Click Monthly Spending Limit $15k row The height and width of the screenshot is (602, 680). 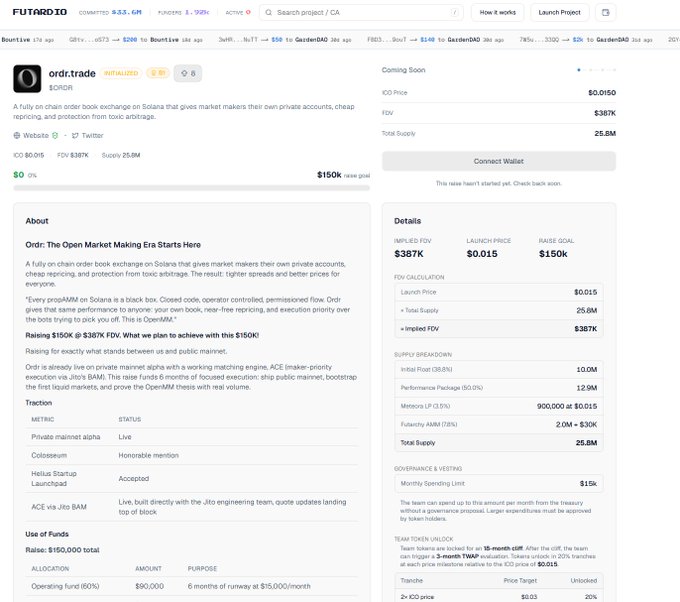coord(499,483)
